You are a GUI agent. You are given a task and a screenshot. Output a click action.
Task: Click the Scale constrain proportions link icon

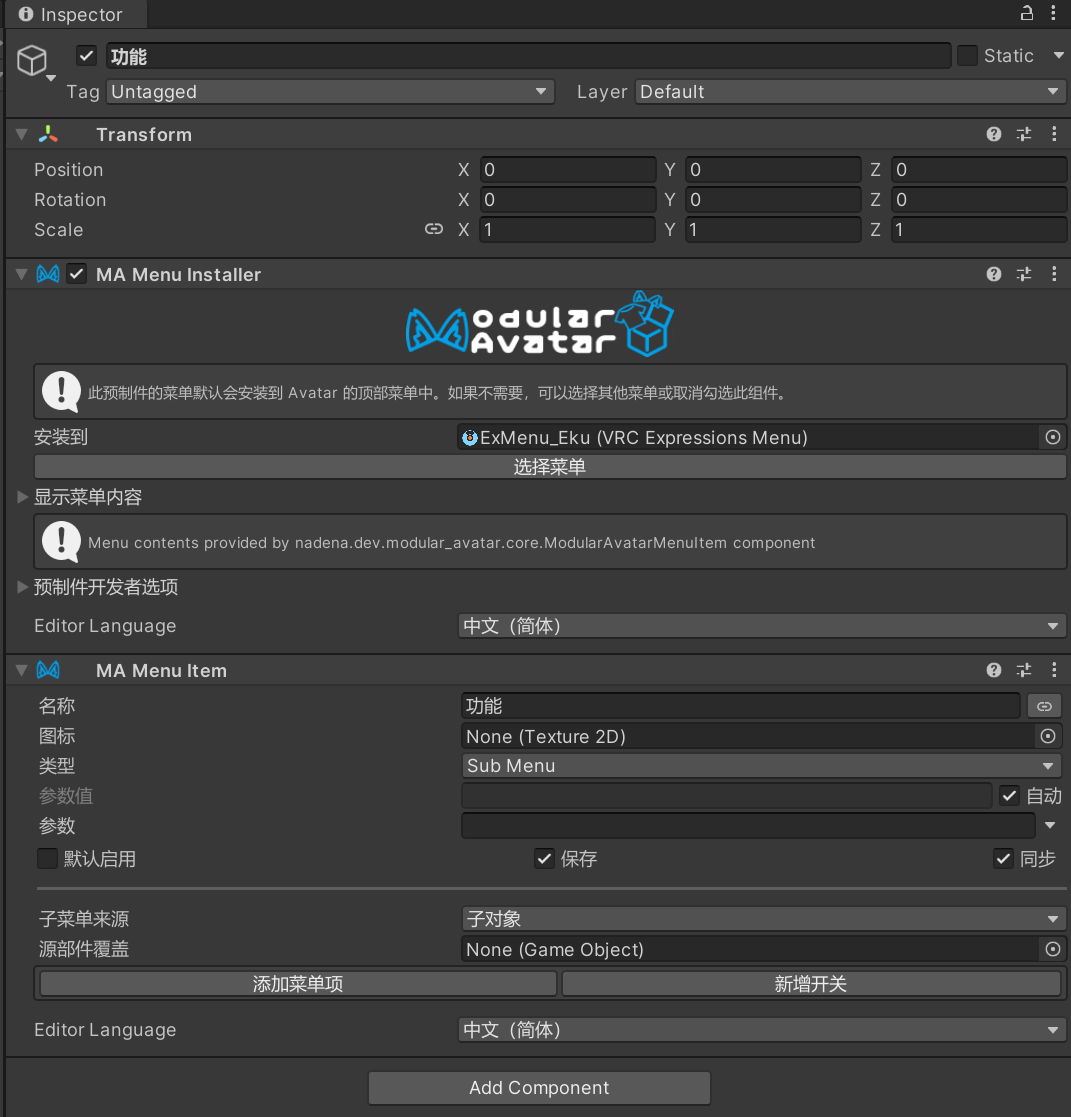pyautogui.click(x=433, y=229)
